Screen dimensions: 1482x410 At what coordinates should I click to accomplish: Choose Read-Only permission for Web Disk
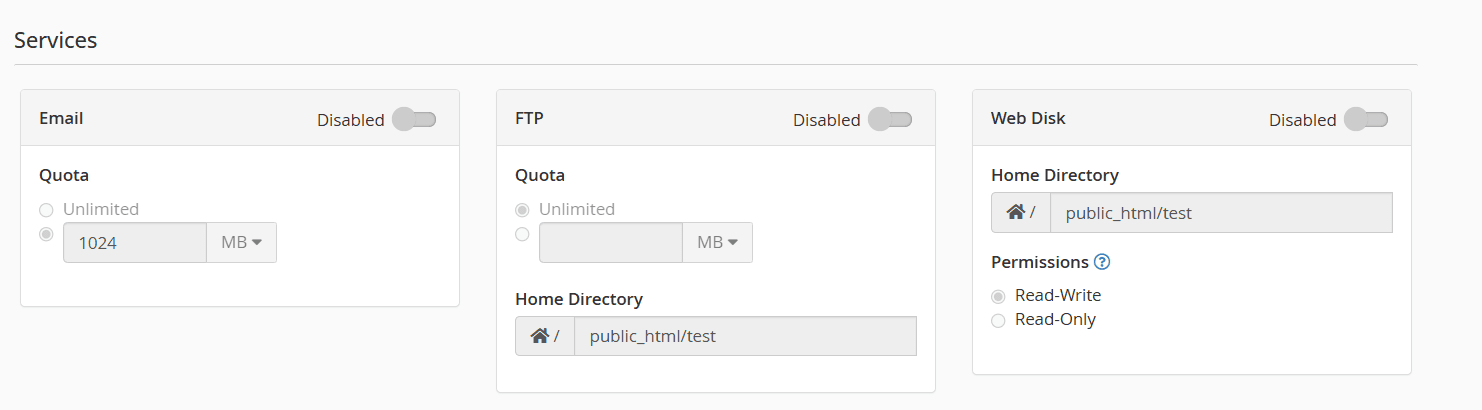pos(998,320)
